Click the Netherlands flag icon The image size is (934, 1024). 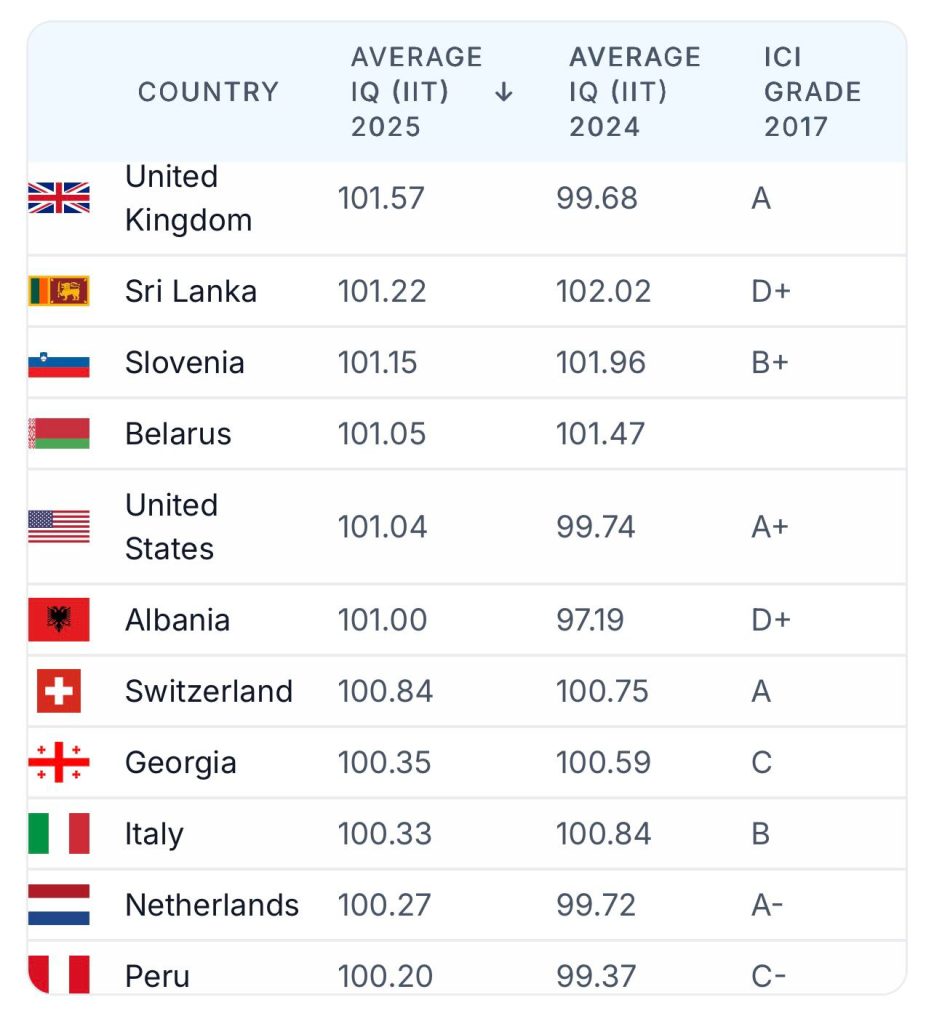tap(59, 905)
